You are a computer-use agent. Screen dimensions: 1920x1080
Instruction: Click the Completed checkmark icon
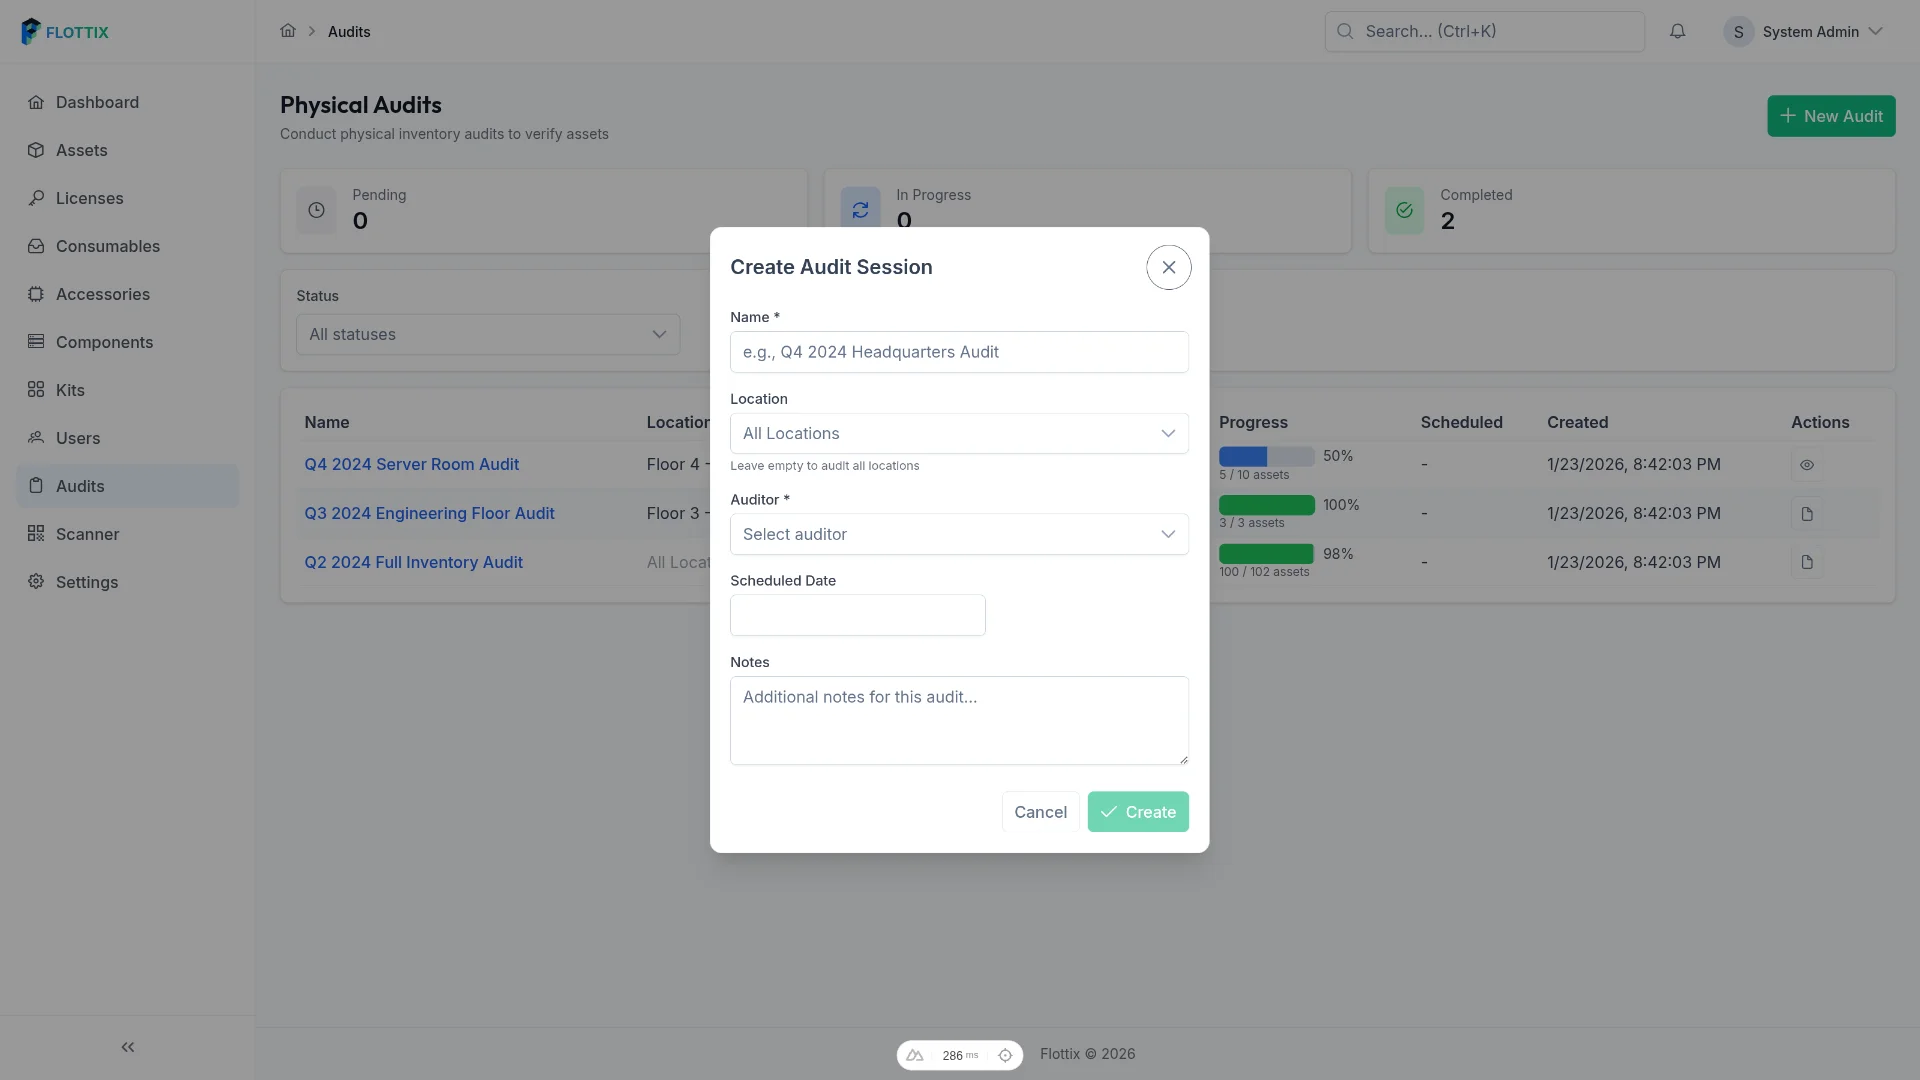(x=1404, y=210)
